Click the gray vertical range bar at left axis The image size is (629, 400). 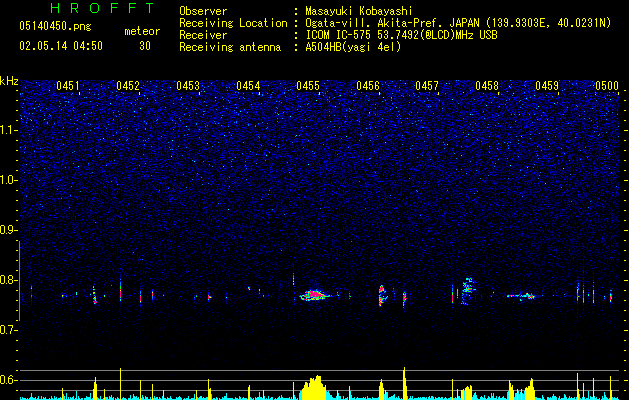click(19, 281)
